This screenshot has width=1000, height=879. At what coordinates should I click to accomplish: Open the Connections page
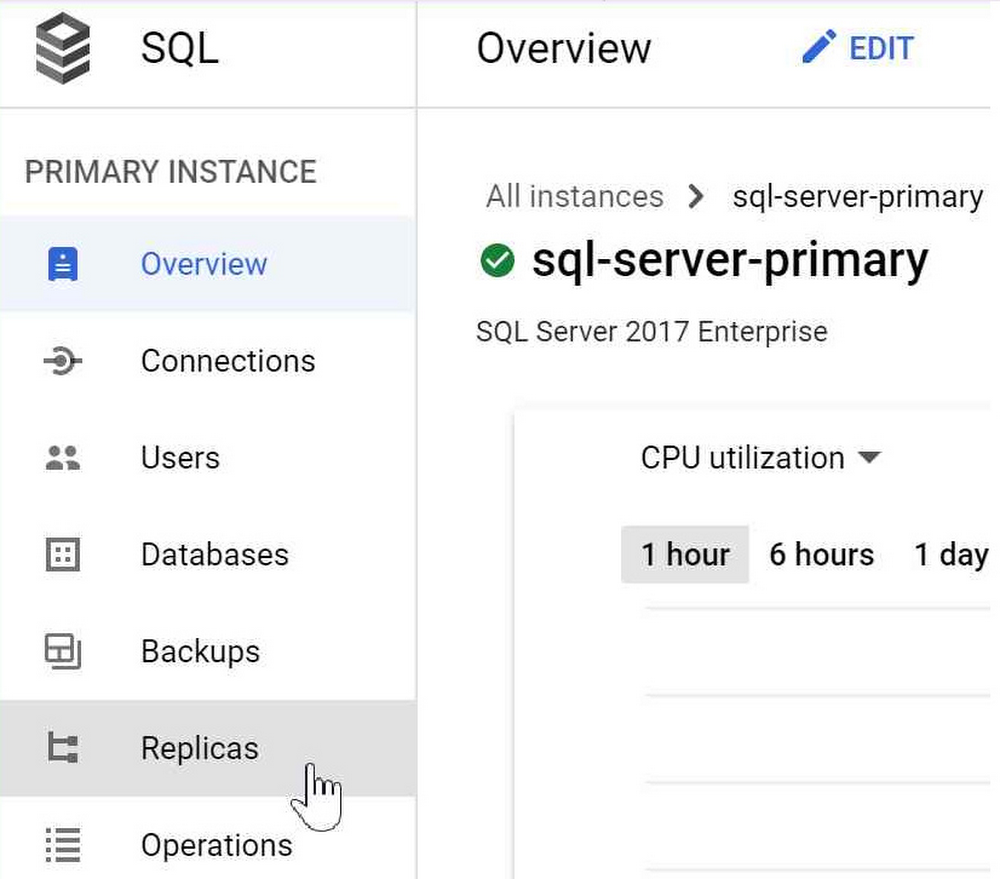point(208,361)
